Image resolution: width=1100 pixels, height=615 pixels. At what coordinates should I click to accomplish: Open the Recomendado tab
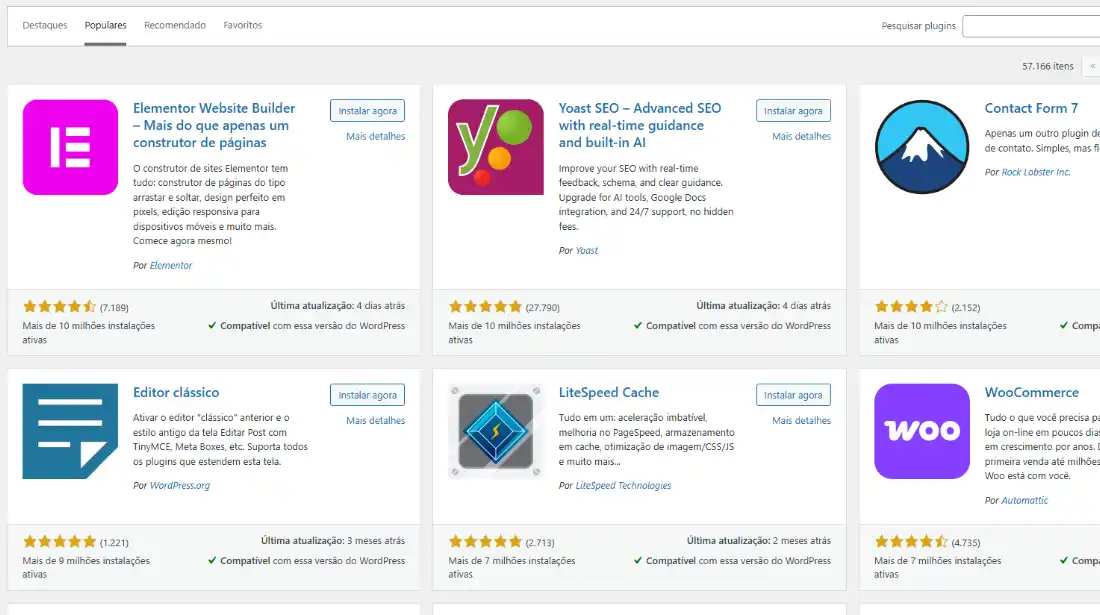click(175, 25)
